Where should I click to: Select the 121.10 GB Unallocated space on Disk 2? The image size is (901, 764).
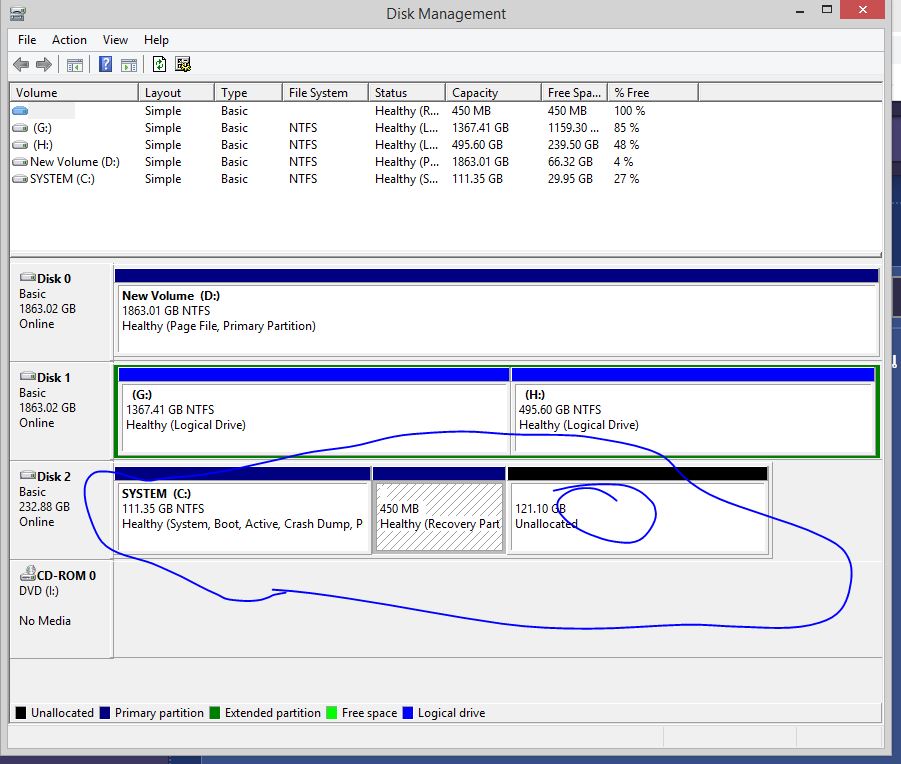pyautogui.click(x=638, y=510)
